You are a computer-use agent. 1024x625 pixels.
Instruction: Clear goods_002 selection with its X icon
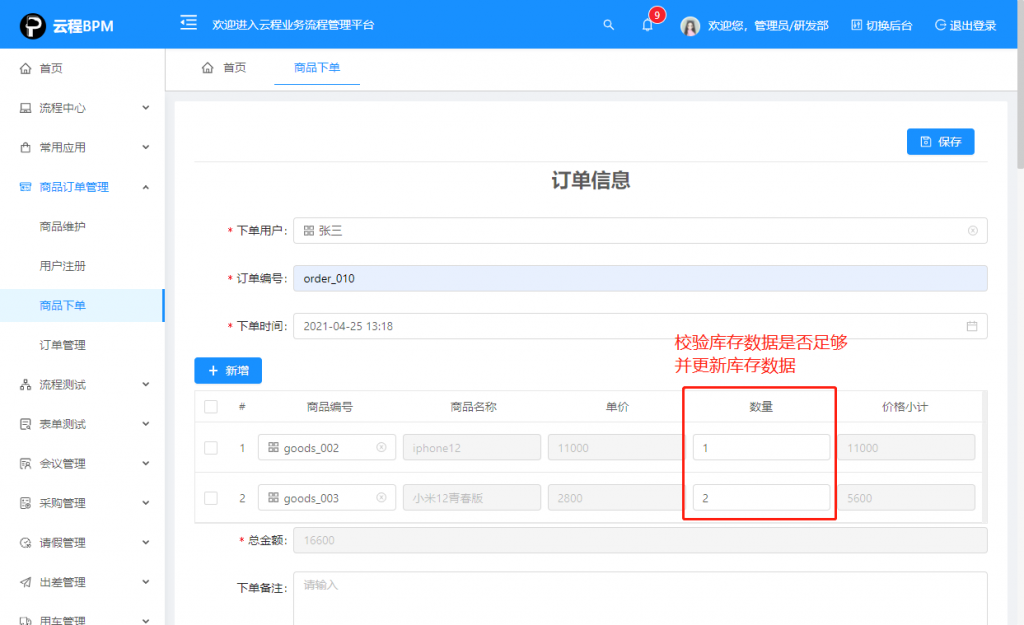tap(381, 448)
